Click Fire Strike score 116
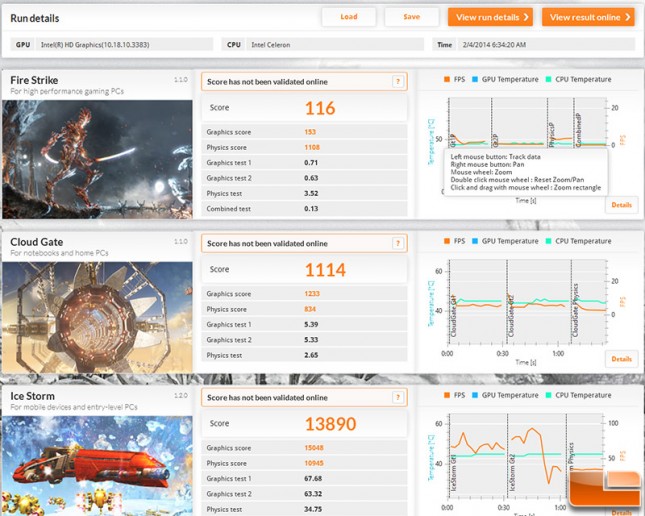The height and width of the screenshot is (516, 645). click(320, 108)
